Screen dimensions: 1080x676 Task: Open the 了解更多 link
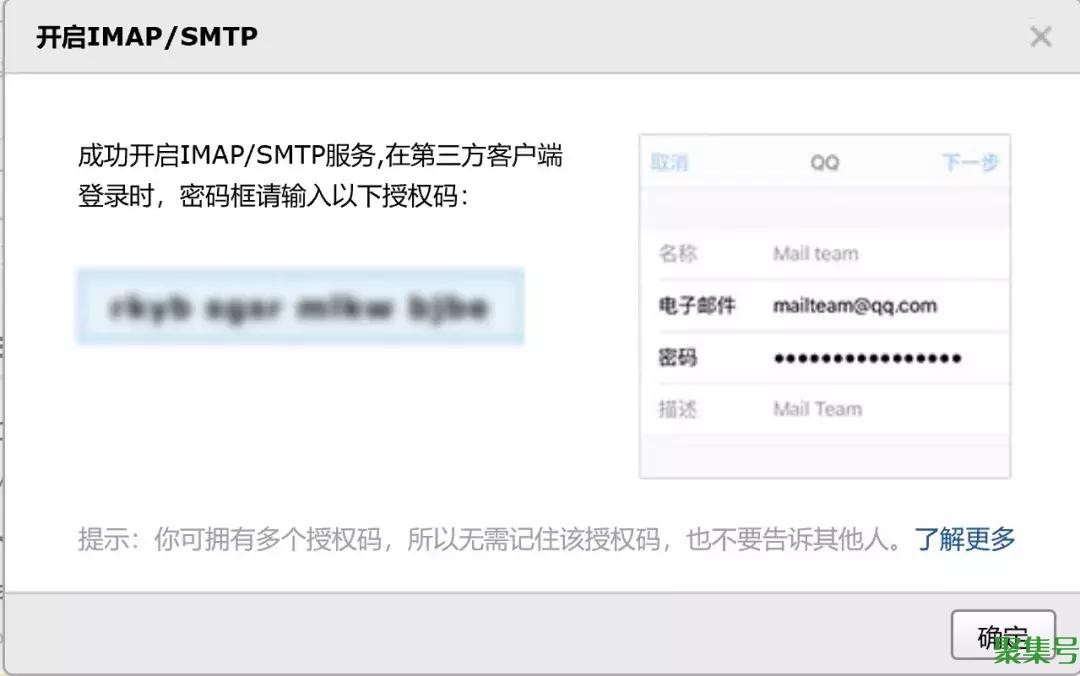click(x=964, y=539)
